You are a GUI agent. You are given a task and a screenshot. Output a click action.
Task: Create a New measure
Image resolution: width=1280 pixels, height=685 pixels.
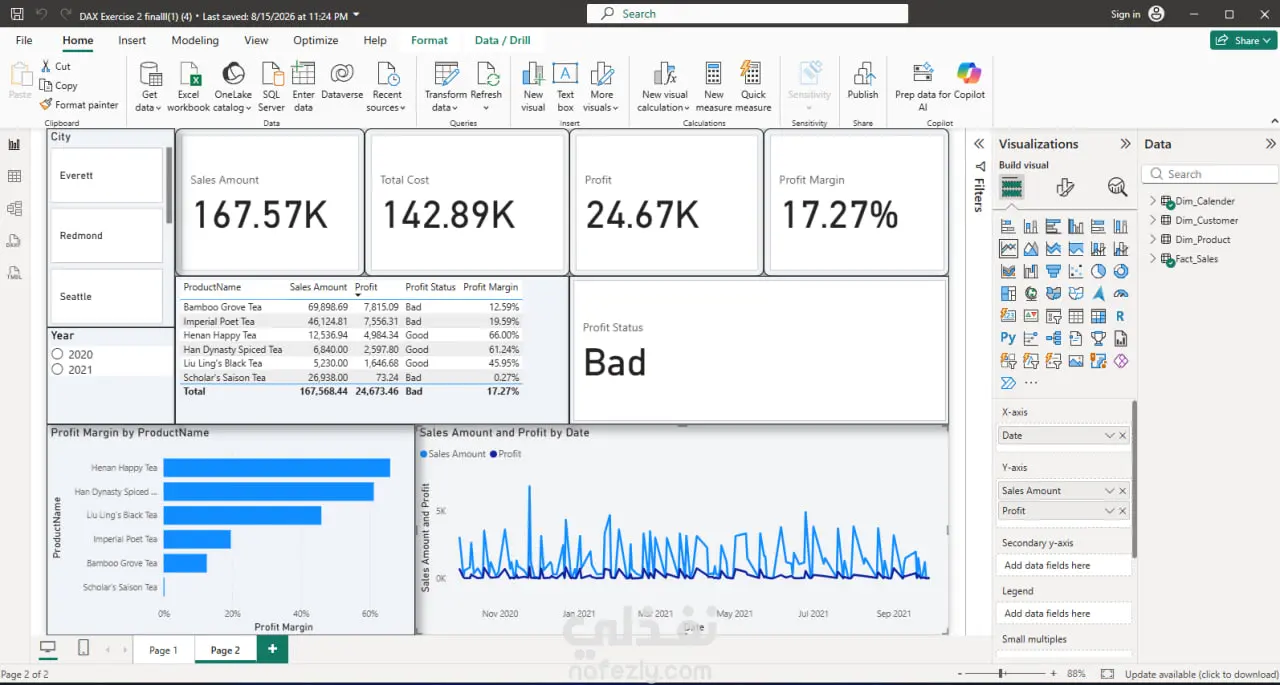[x=713, y=86]
